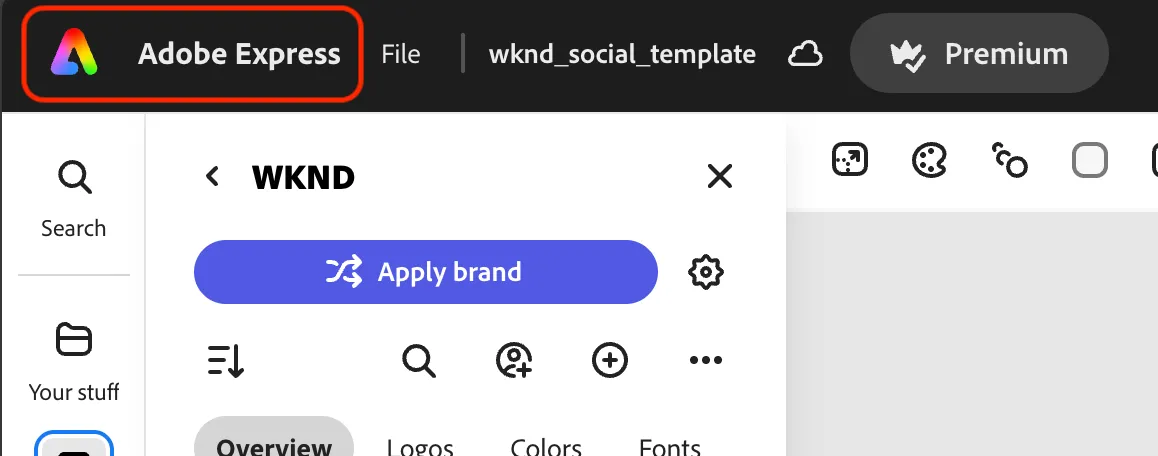This screenshot has height=456, width=1158.
Task: Click the resize icon in toolbar
Action: [x=849, y=160]
